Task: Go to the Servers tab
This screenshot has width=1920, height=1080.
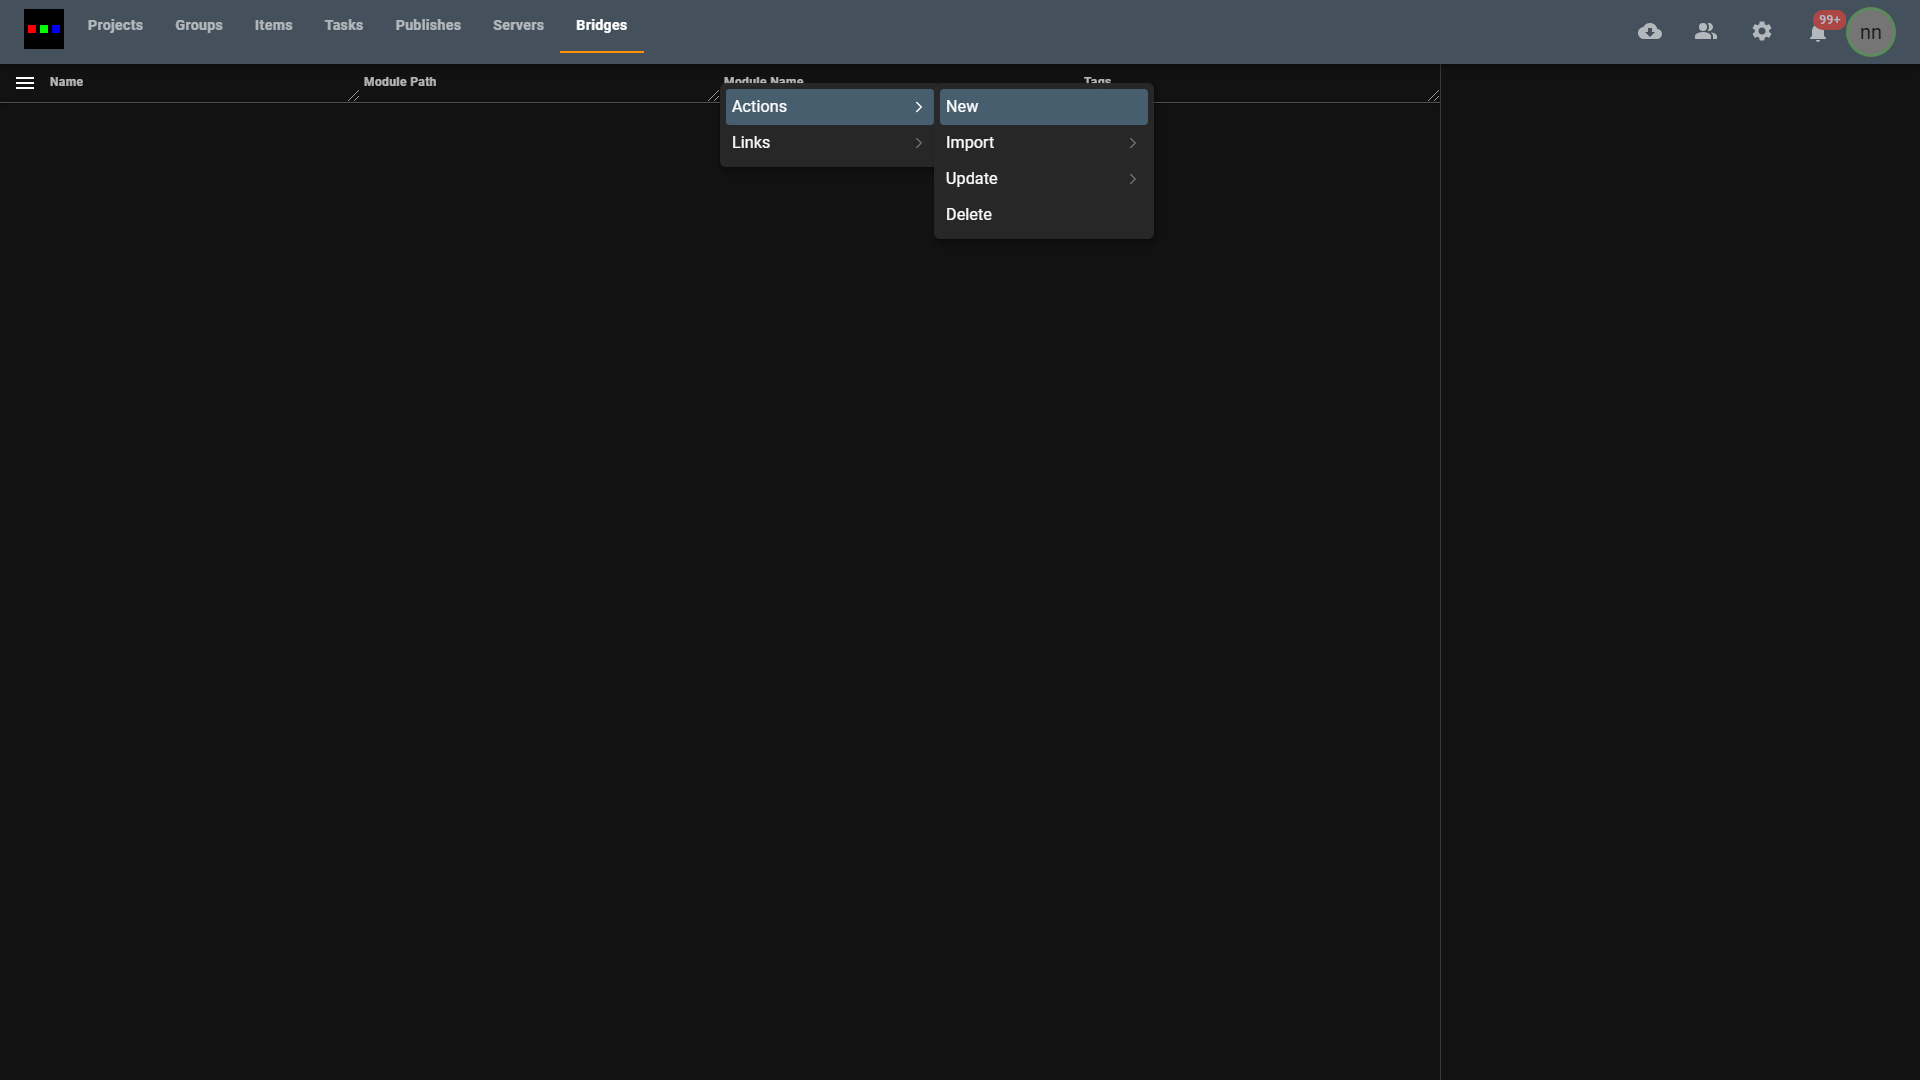Action: [x=518, y=25]
